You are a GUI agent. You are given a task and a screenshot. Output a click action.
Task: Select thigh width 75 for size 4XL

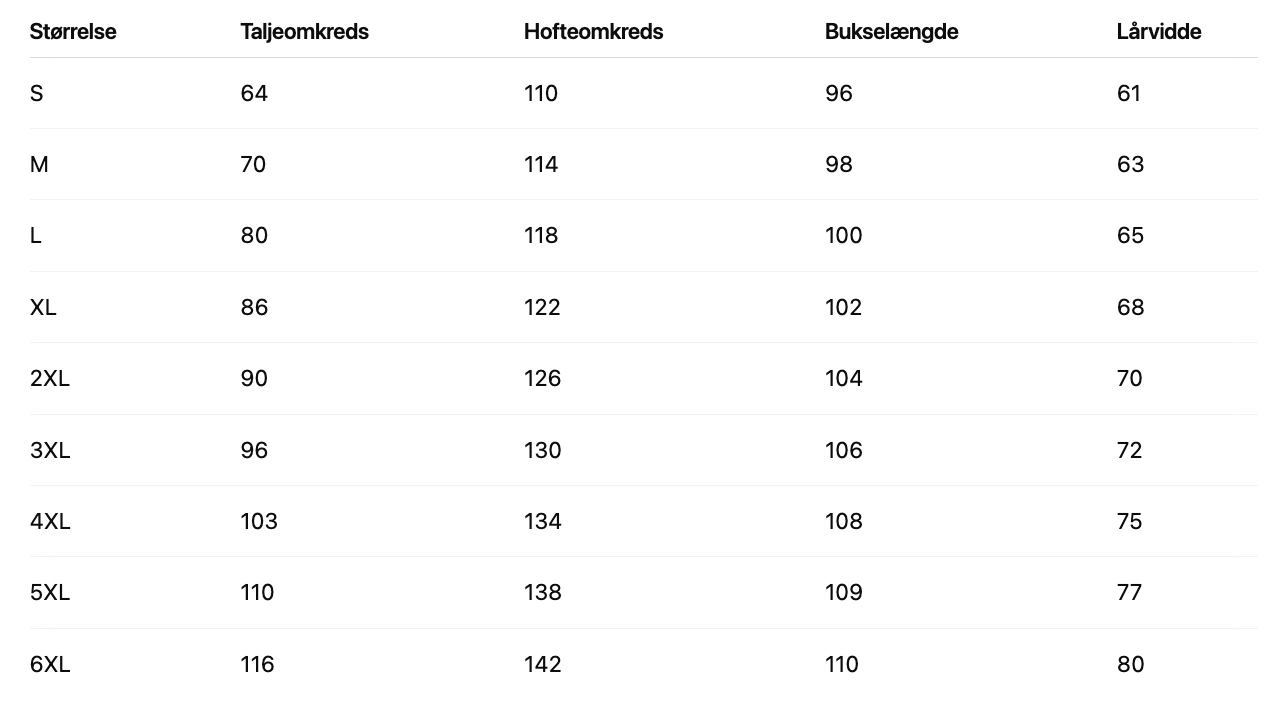(x=1130, y=522)
